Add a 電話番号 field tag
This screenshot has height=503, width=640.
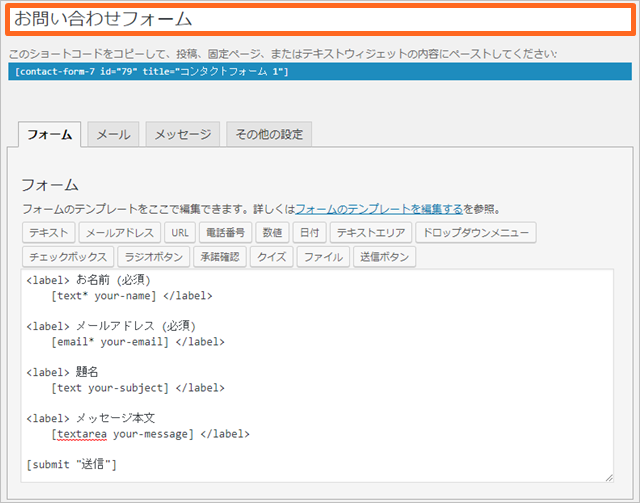click(x=225, y=233)
